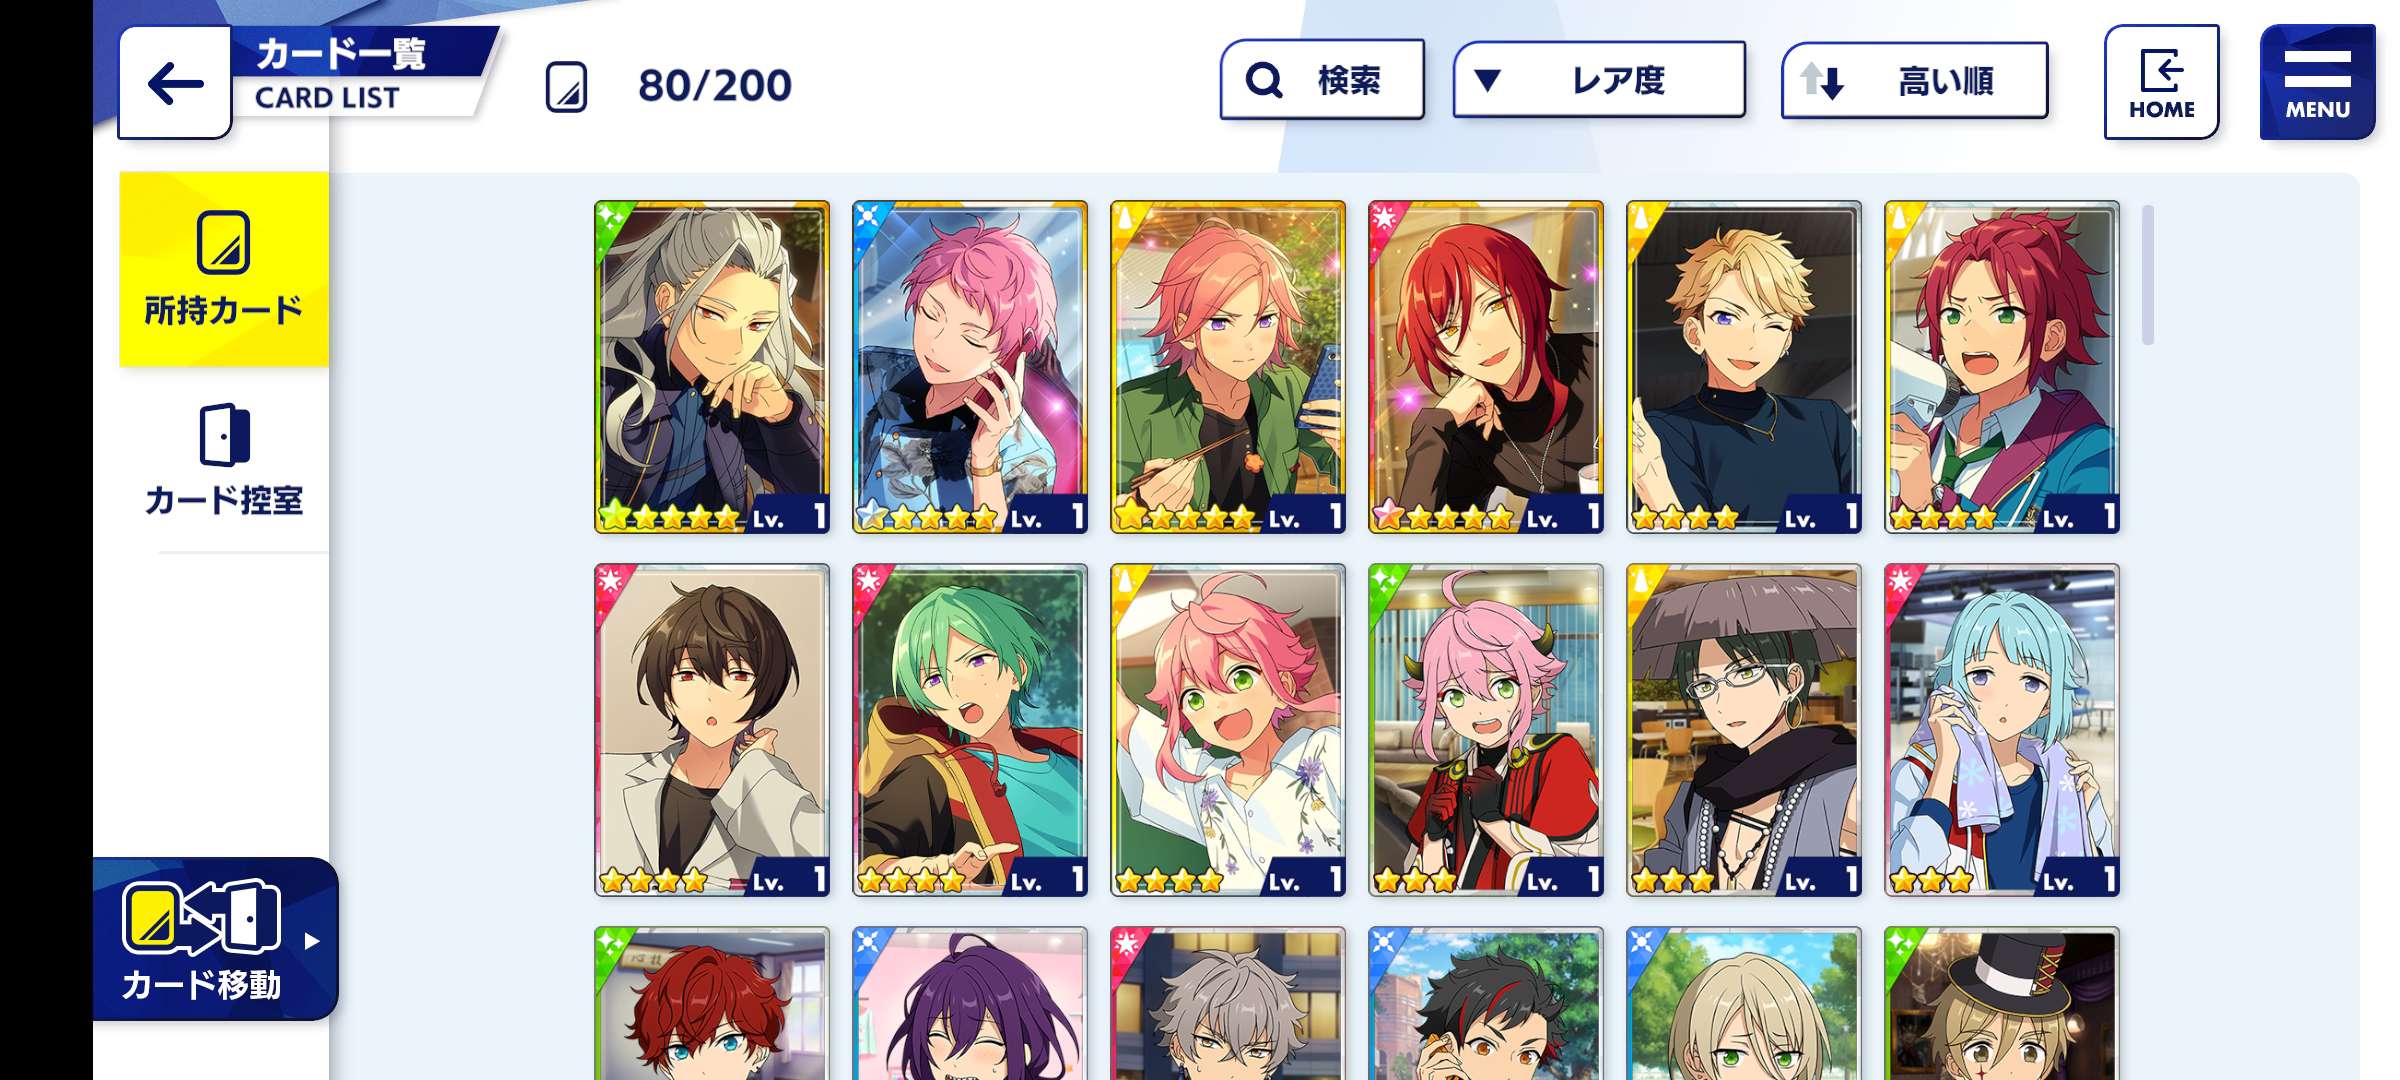
Task: Click the magnifier in the 検索 search button
Action: tap(1264, 80)
